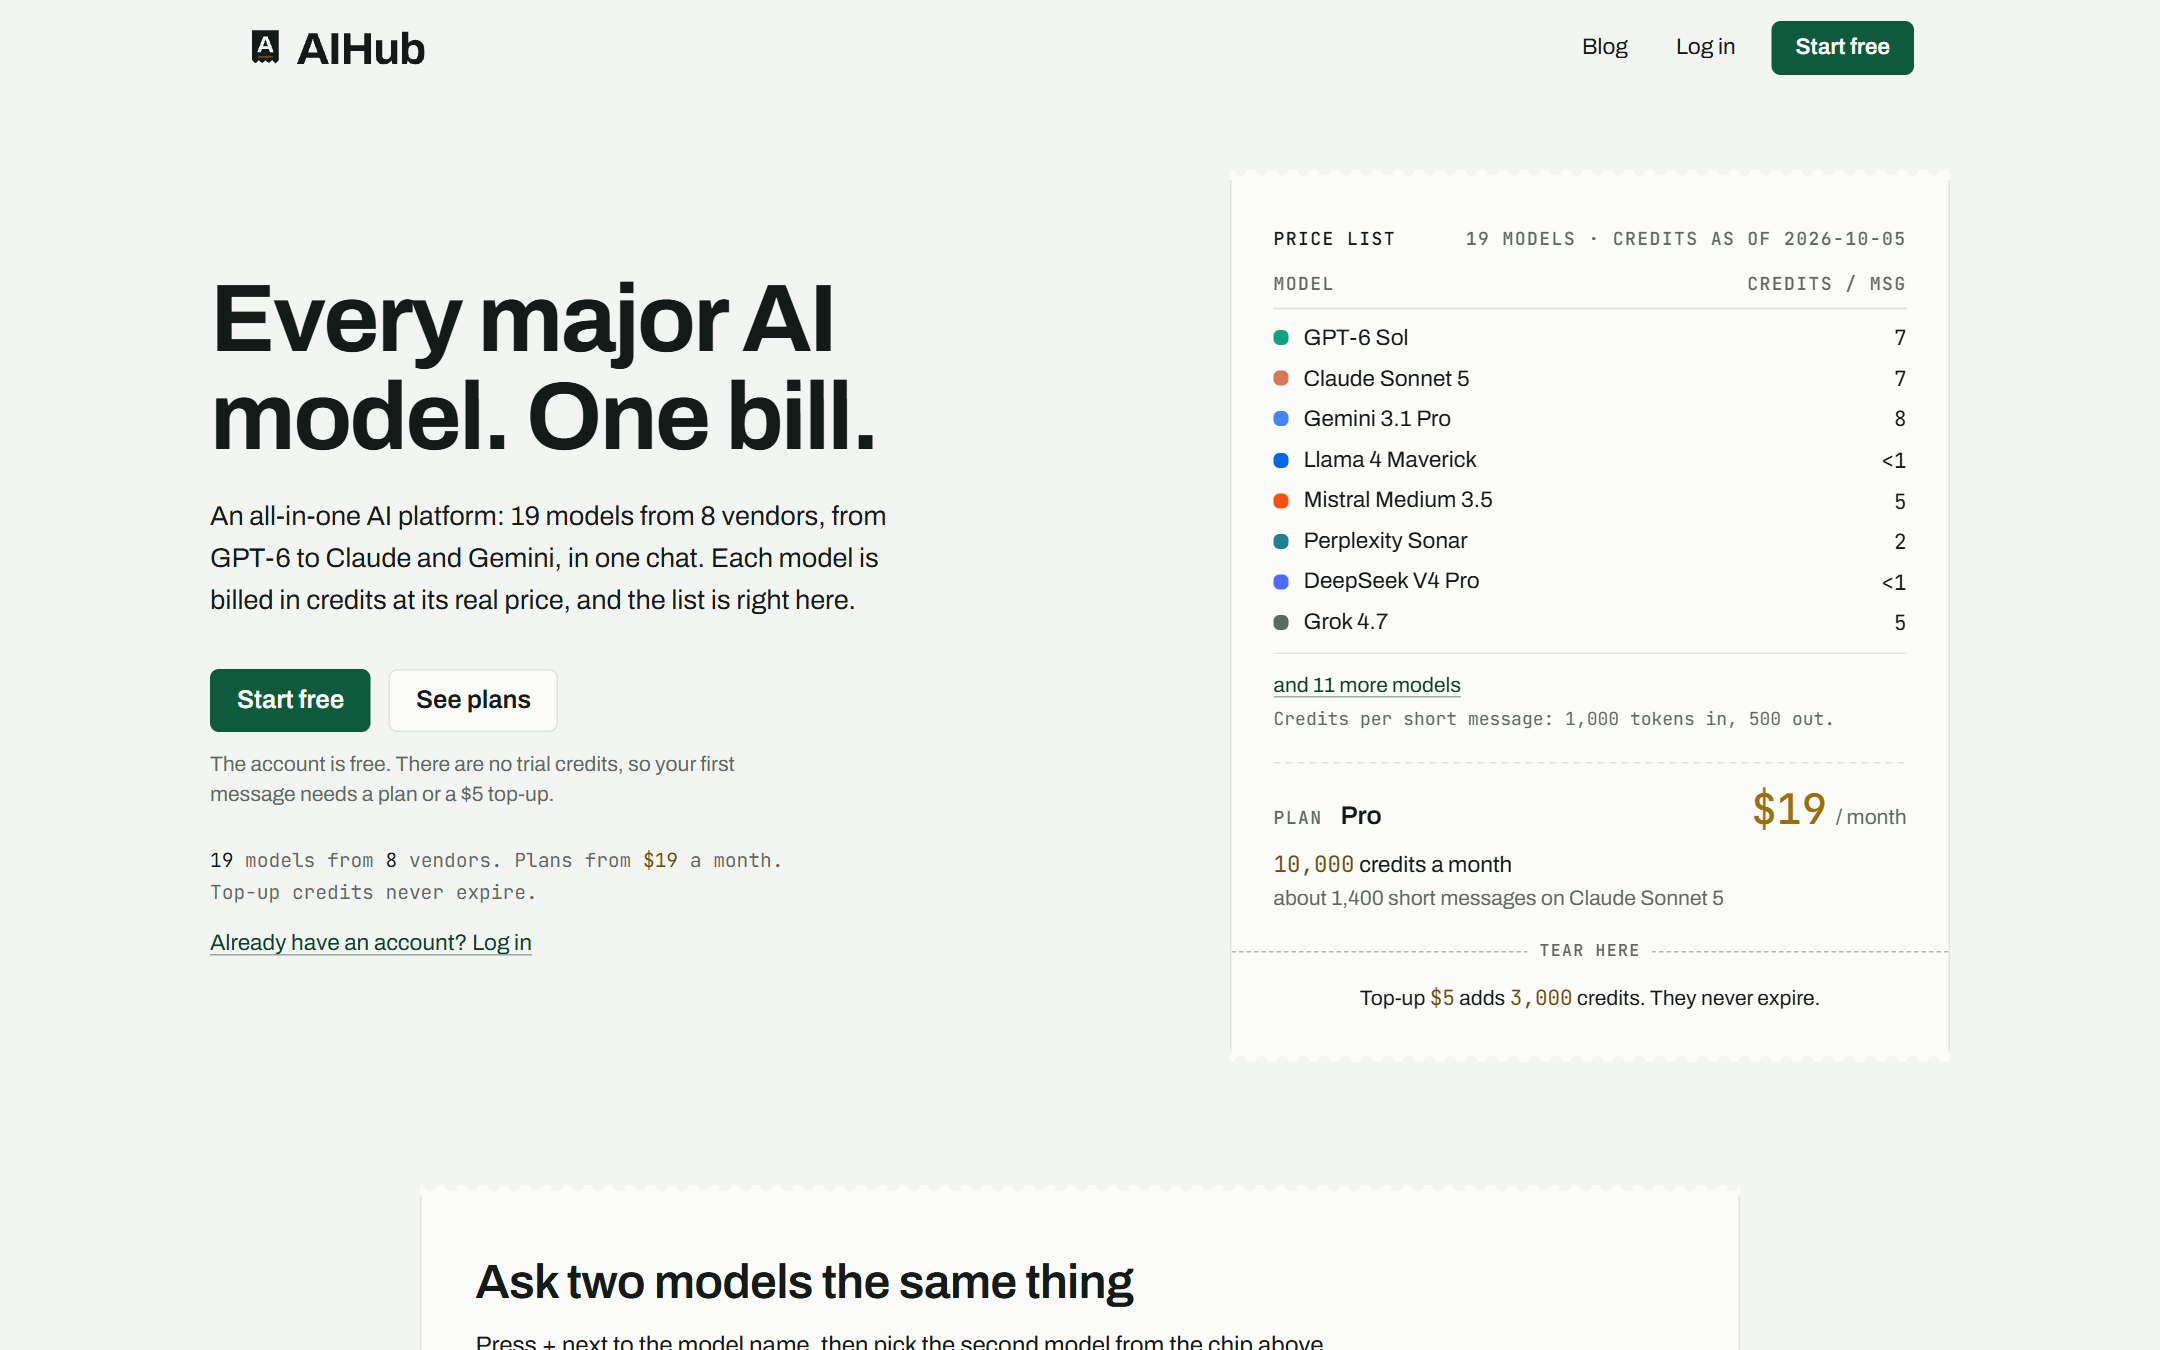Click the Credits per short message note
Viewport: 2160px width, 1350px height.
click(x=1553, y=719)
